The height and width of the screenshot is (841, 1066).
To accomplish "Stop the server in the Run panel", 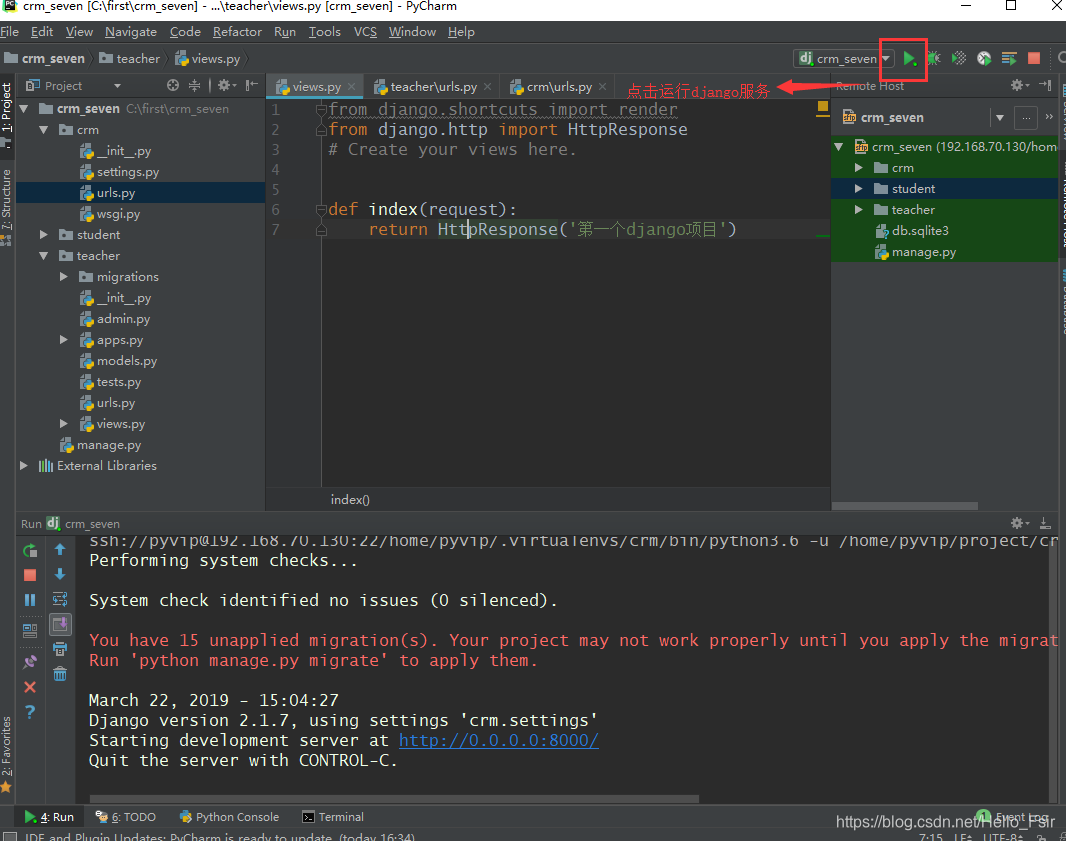I will coord(30,575).
